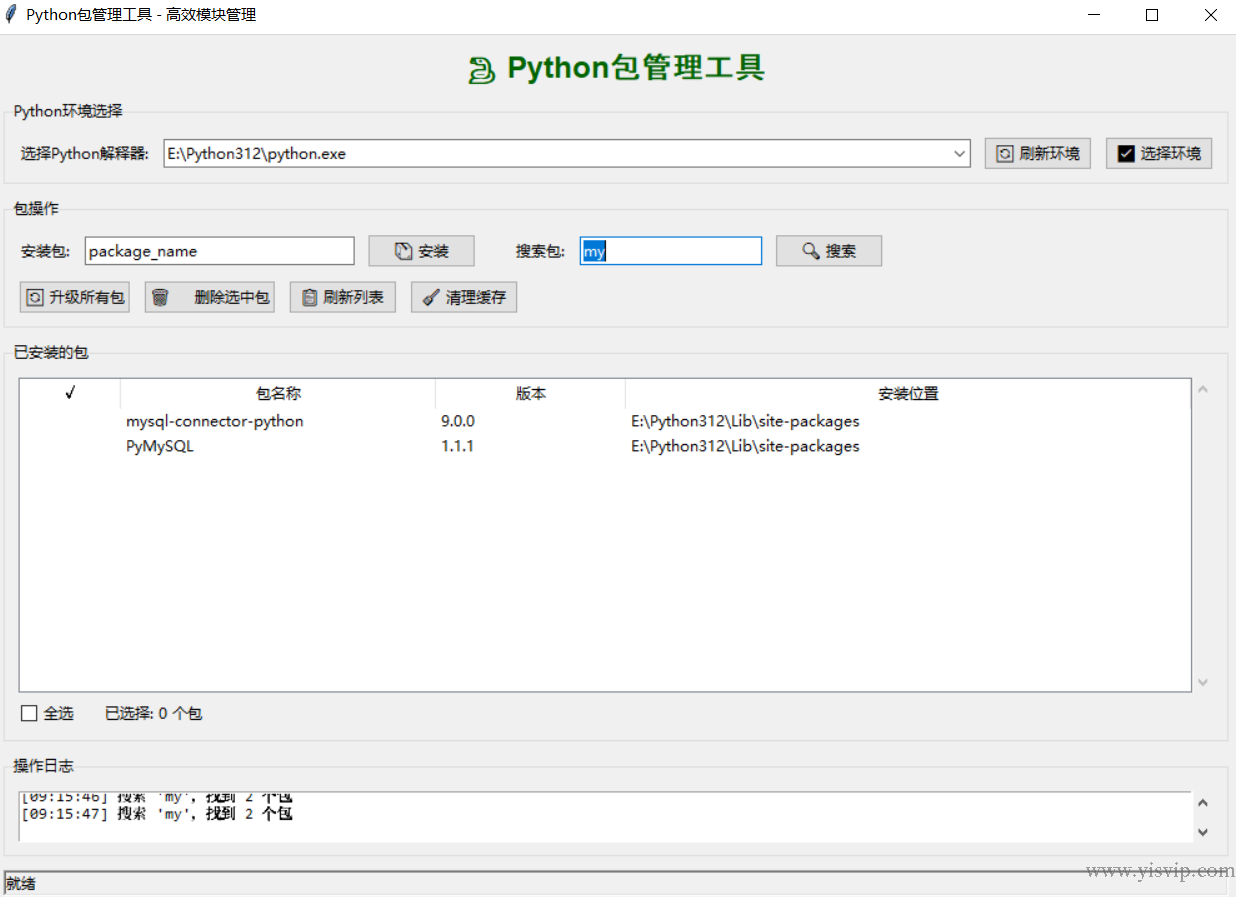This screenshot has height=897, width=1236.
Task: Click the checkmark column header in package list
Action: 67,393
